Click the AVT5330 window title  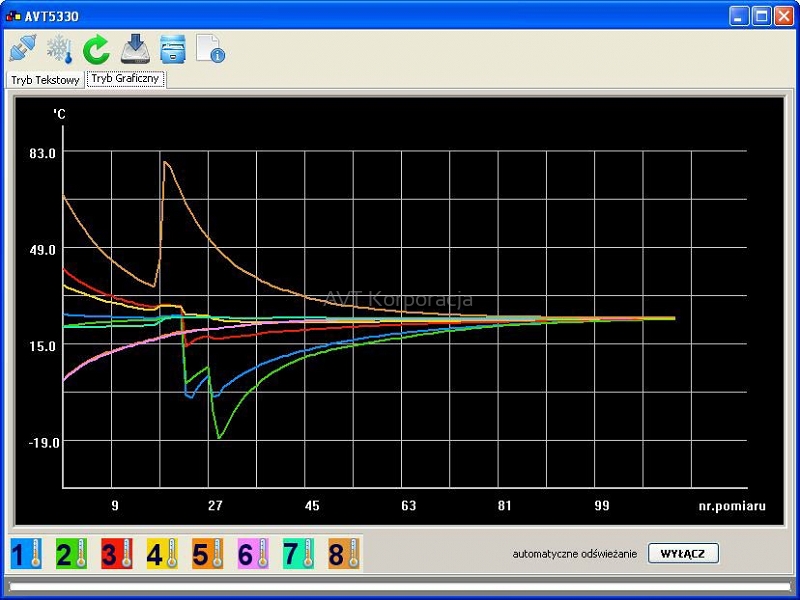(x=52, y=16)
